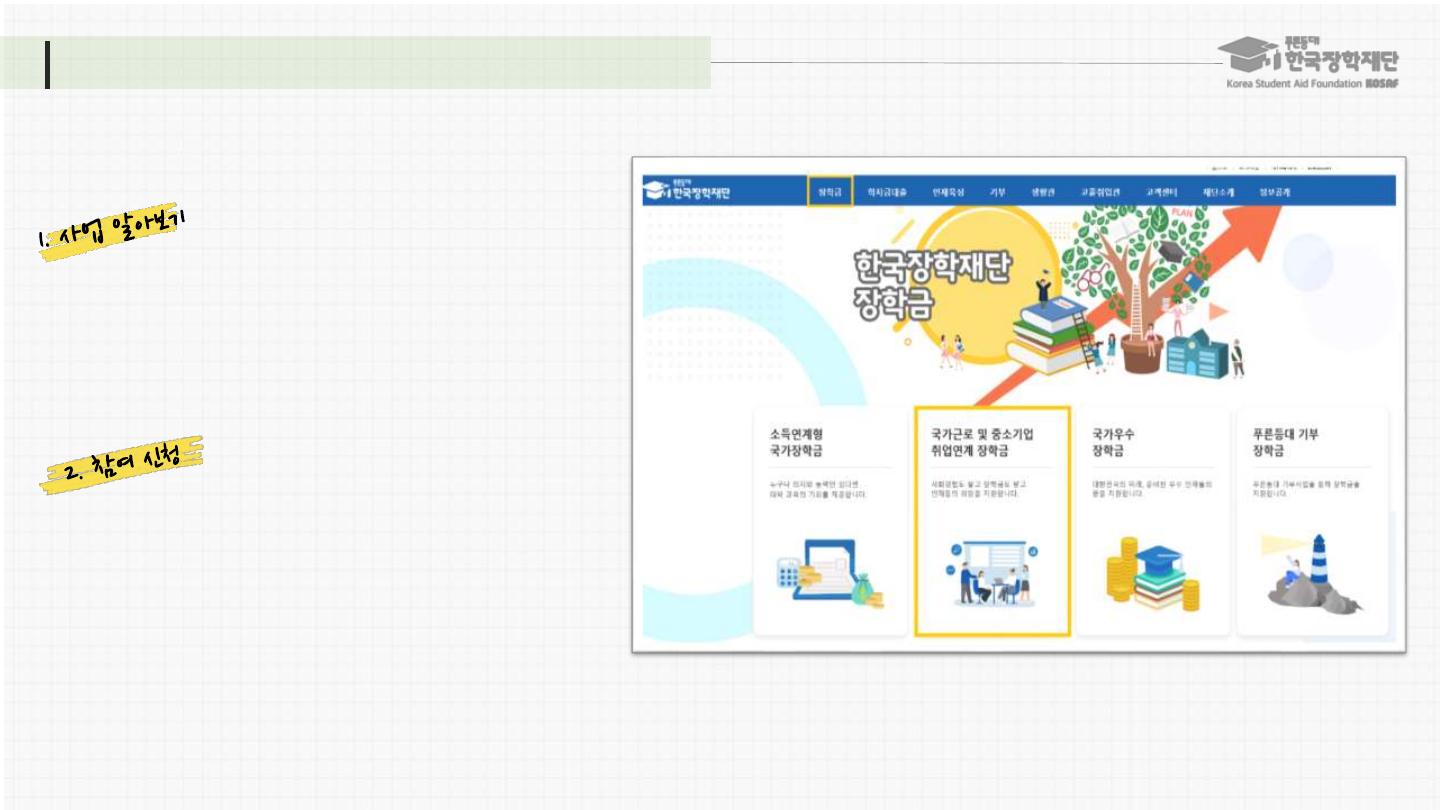Click the coins and graduation cap illustration
The image size is (1440, 810).
1150,575
